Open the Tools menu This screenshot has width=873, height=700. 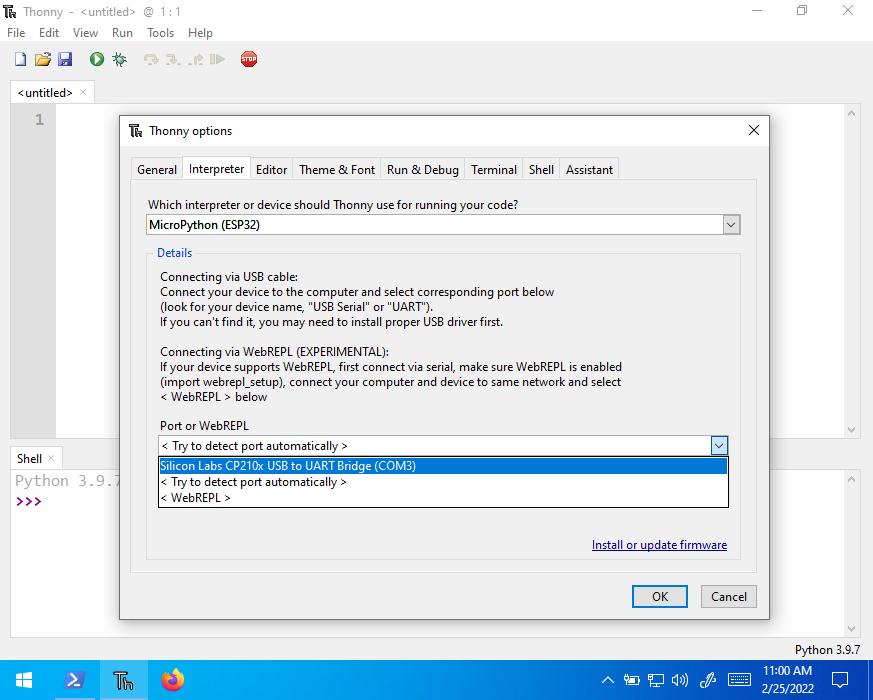coord(160,33)
